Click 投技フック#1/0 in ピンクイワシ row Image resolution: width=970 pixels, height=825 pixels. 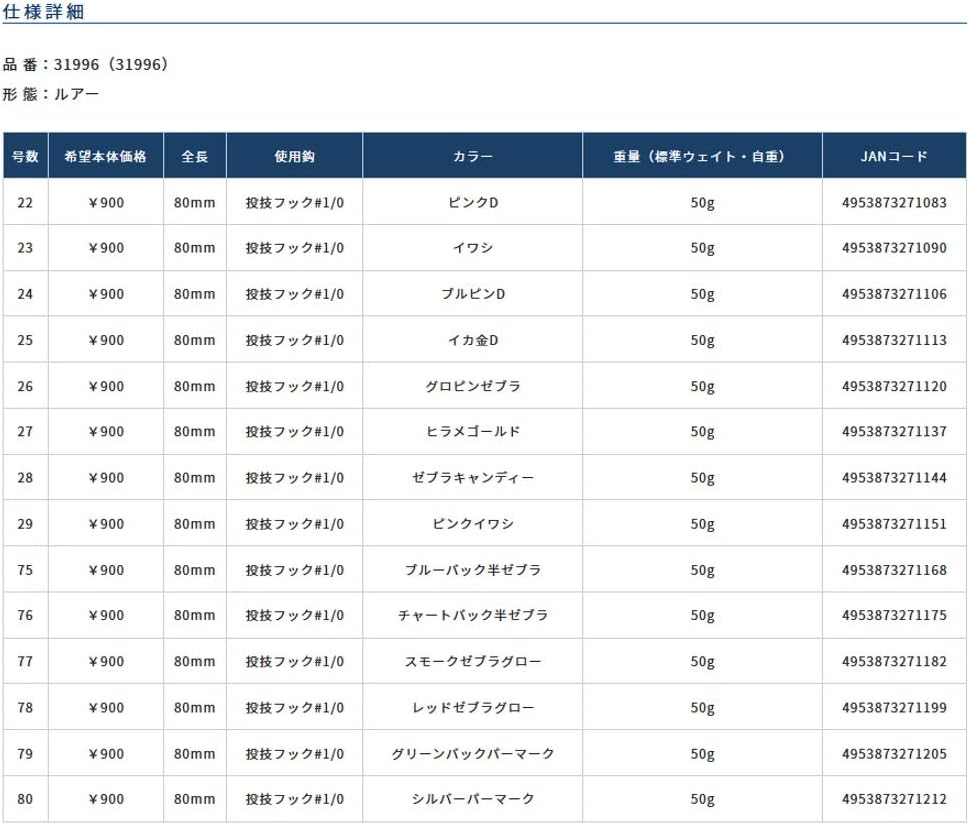point(294,524)
